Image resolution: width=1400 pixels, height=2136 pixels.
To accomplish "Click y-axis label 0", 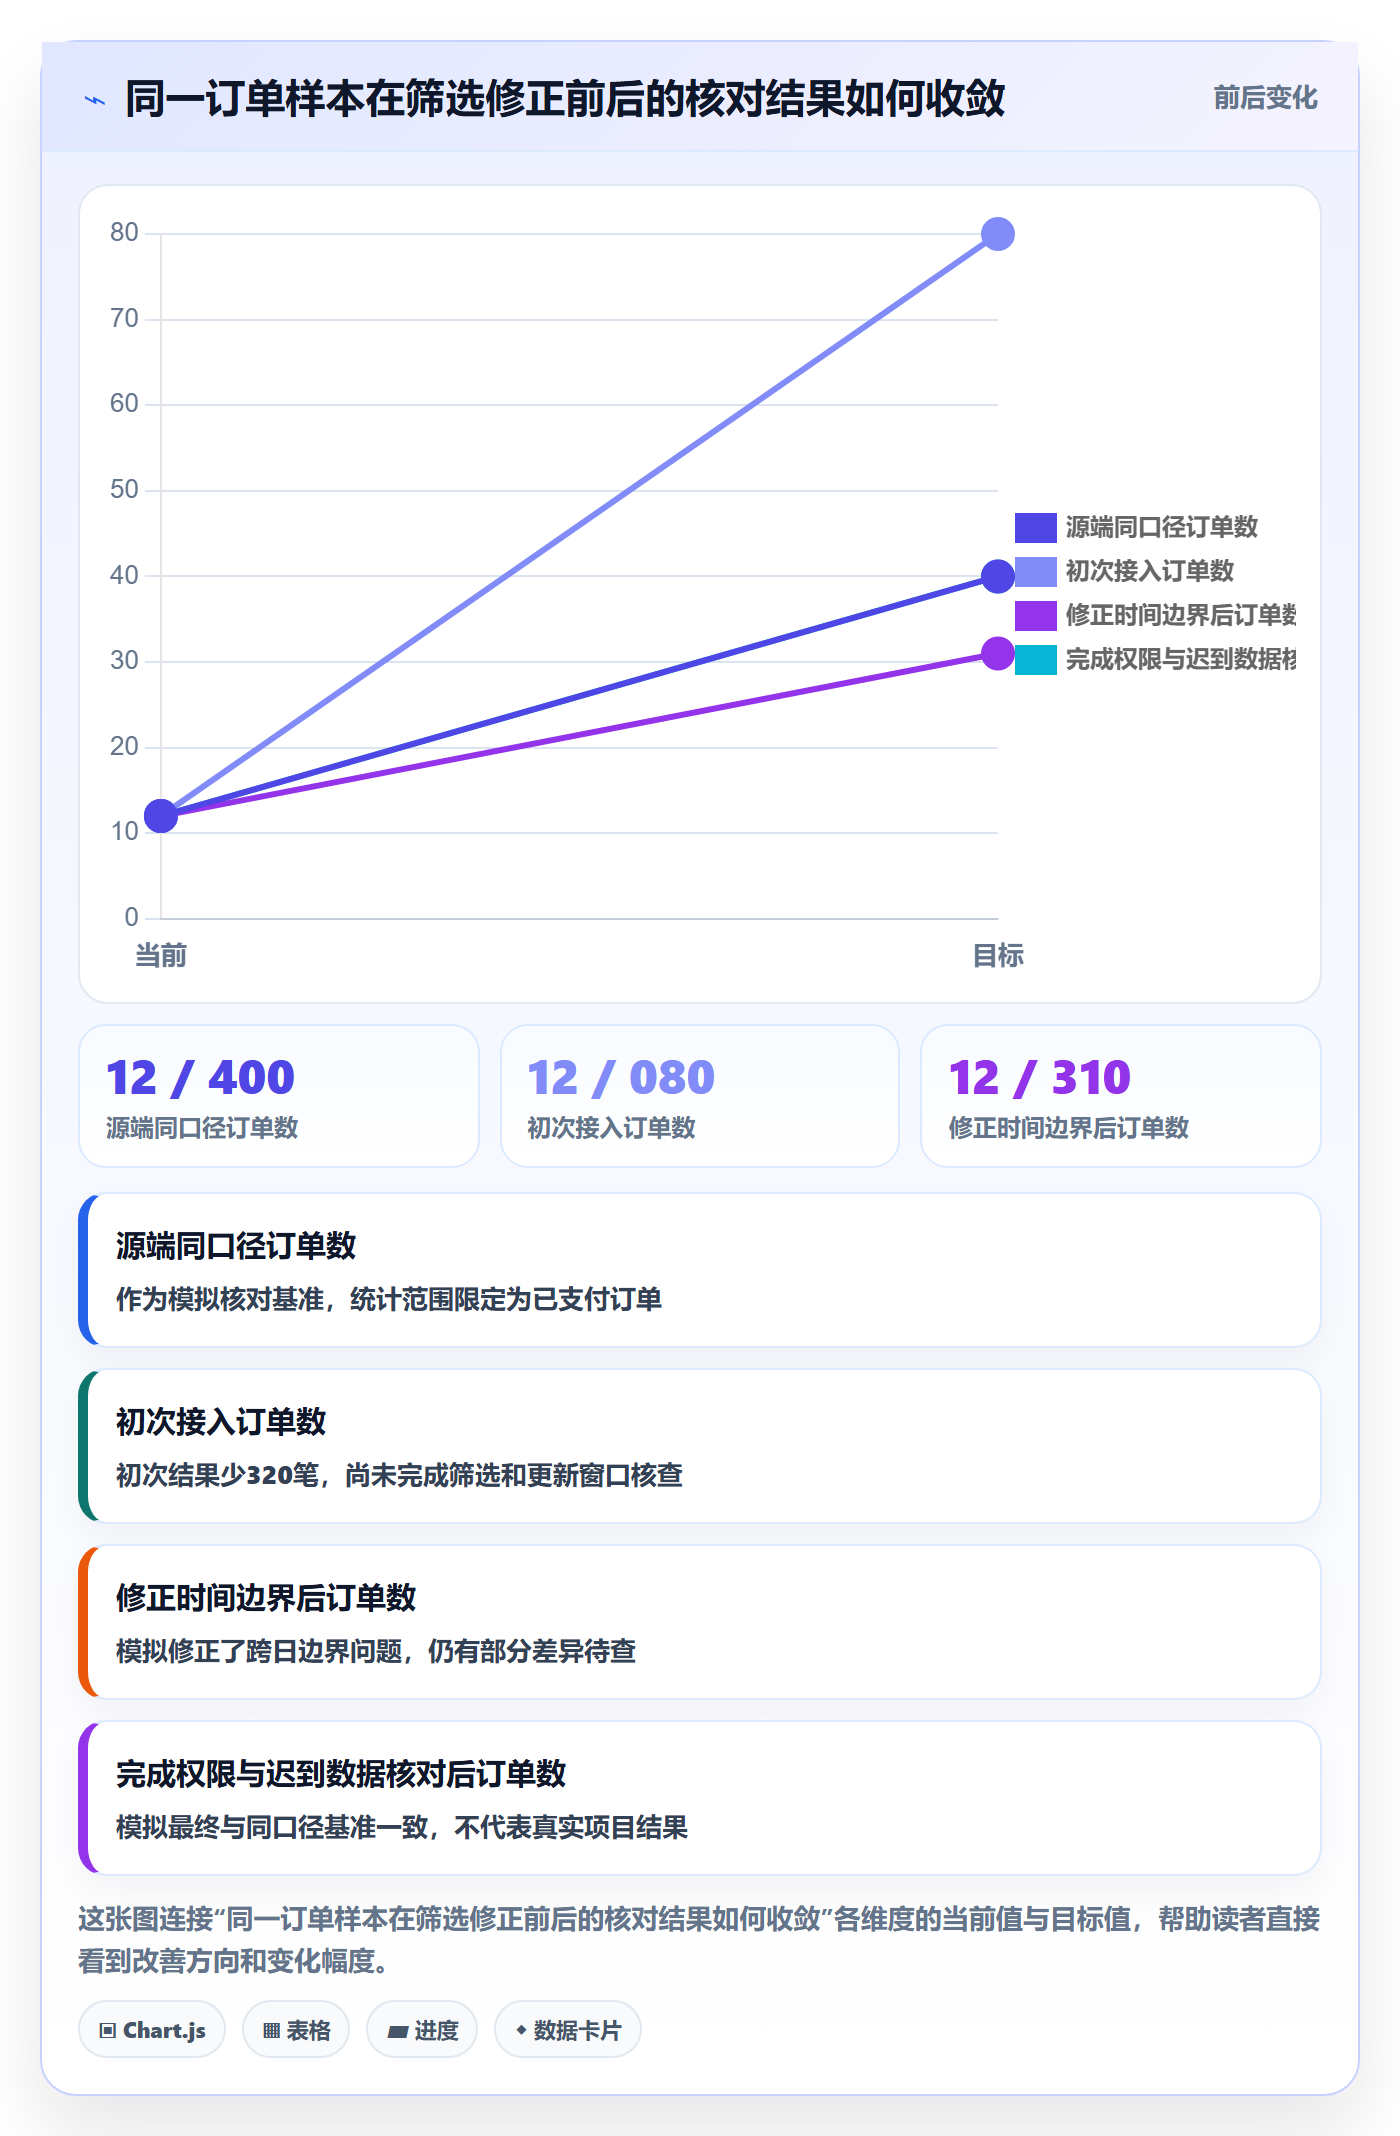I will coord(131,917).
